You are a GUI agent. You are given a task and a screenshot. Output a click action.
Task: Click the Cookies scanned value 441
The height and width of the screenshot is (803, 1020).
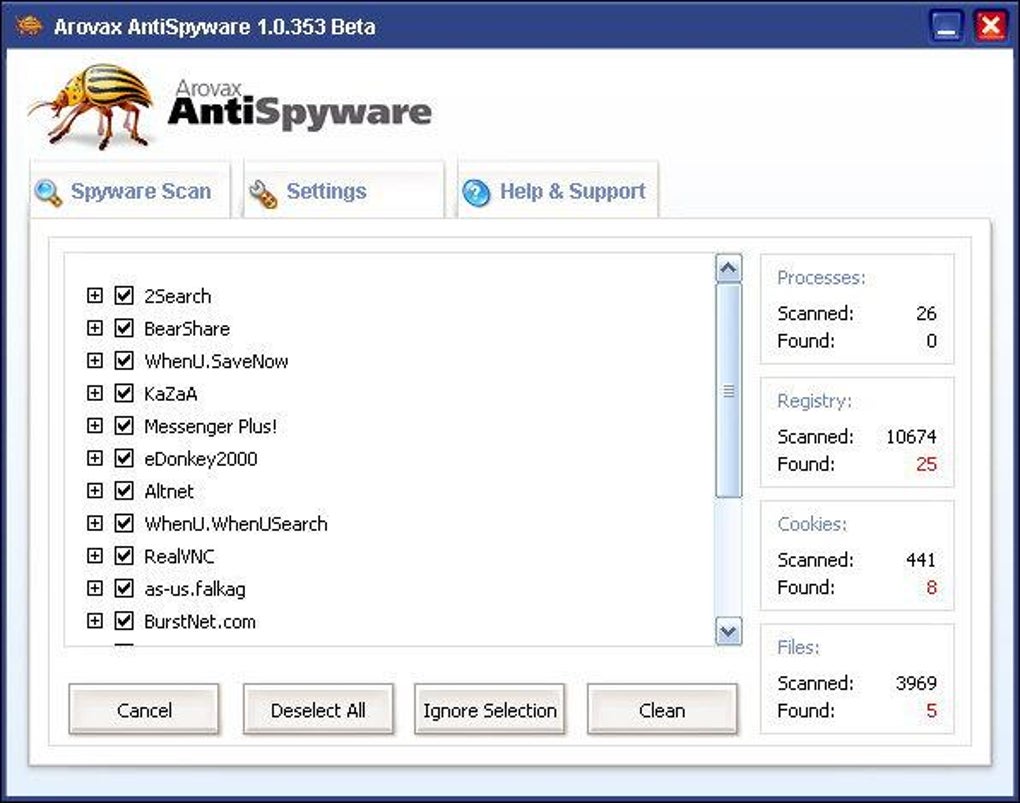pos(920,560)
